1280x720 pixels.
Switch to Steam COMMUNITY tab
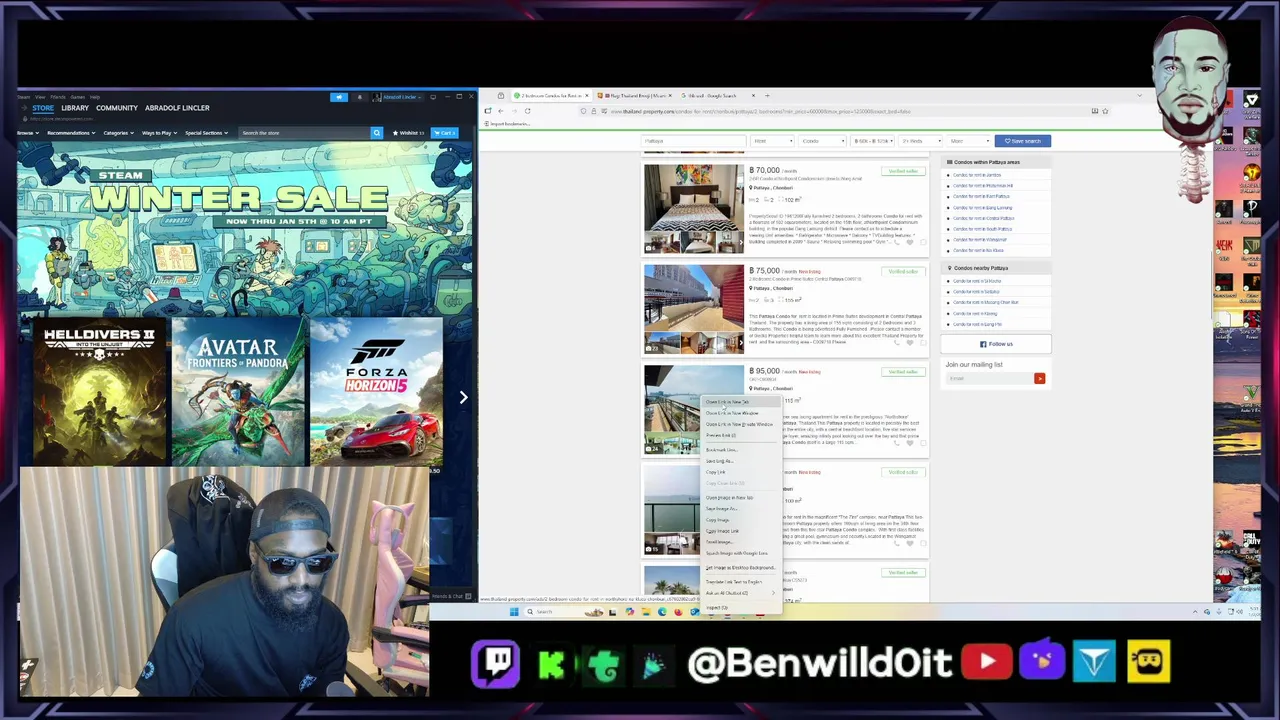point(117,108)
